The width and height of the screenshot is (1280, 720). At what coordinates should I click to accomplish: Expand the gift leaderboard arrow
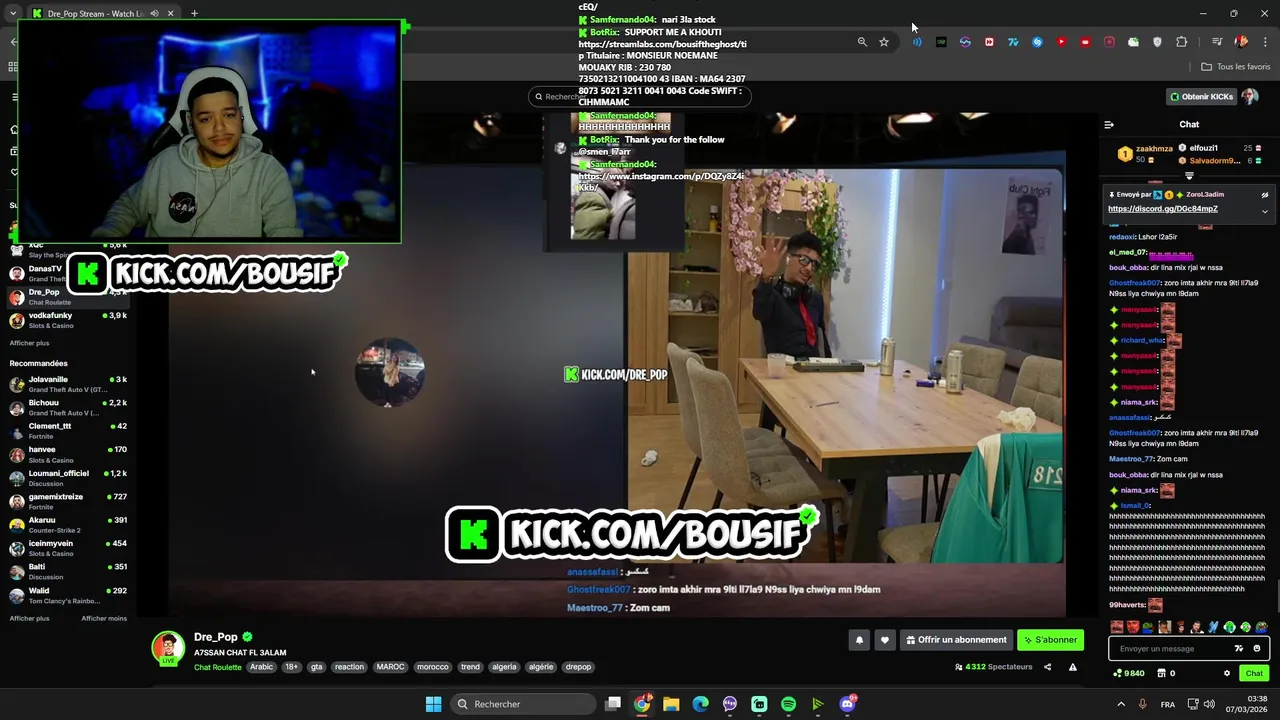(1189, 175)
